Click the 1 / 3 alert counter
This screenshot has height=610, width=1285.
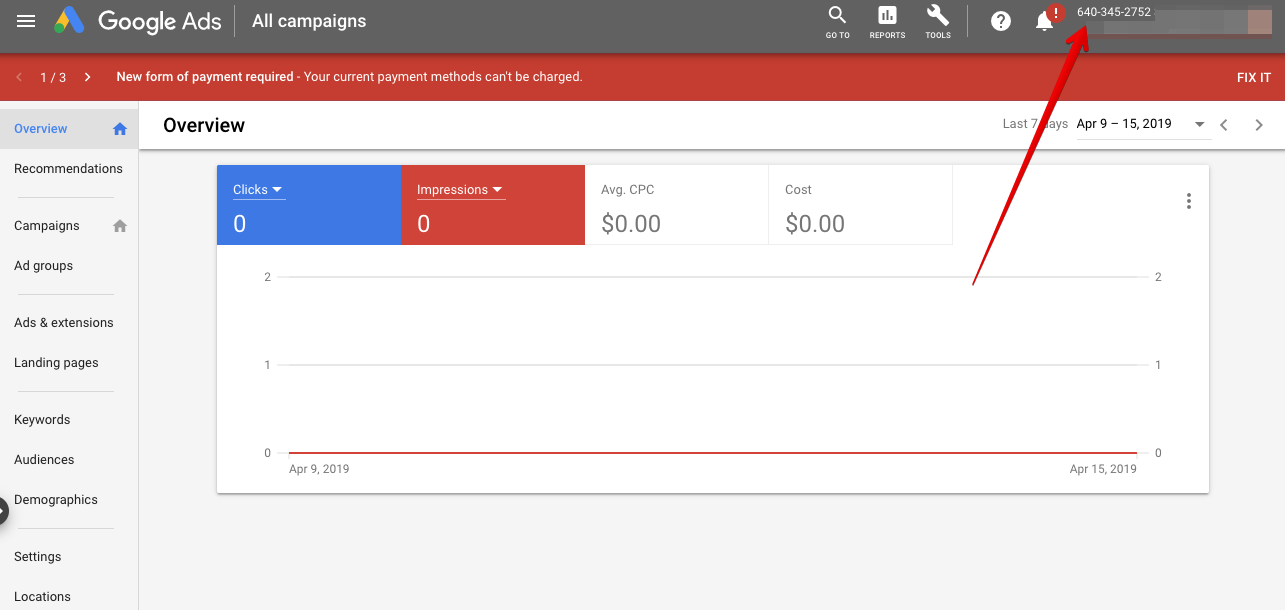53,77
